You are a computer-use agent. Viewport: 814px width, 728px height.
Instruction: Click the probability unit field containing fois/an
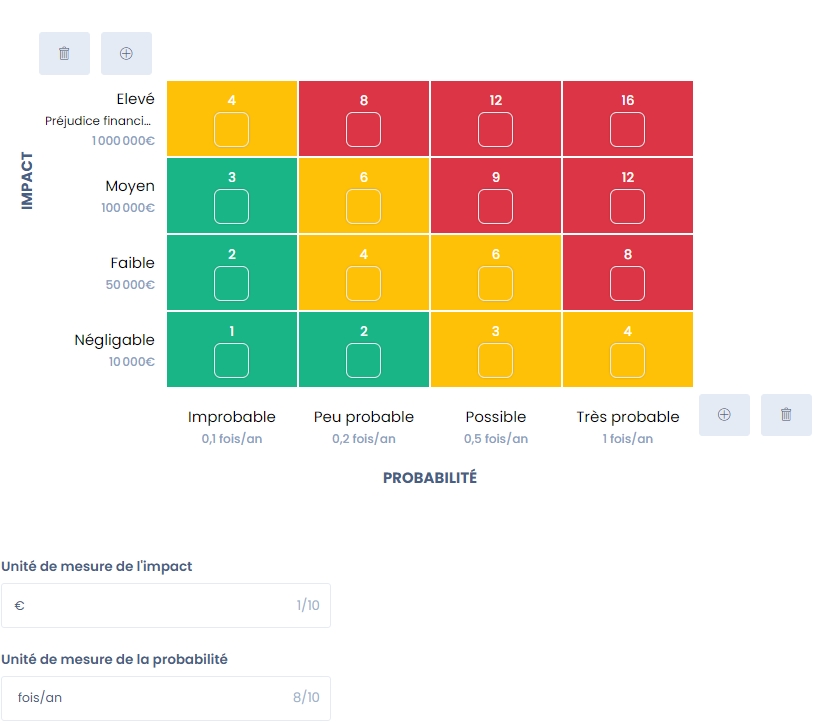pyautogui.click(x=150, y=697)
